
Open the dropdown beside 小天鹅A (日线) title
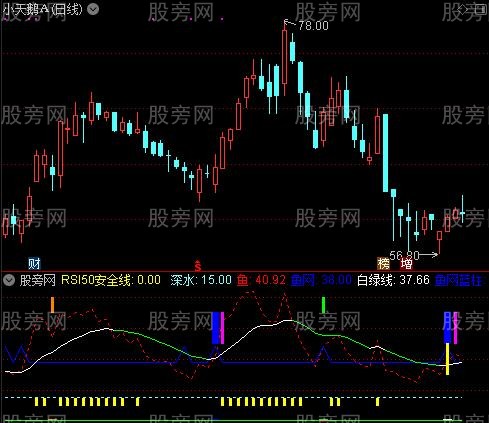93,9
